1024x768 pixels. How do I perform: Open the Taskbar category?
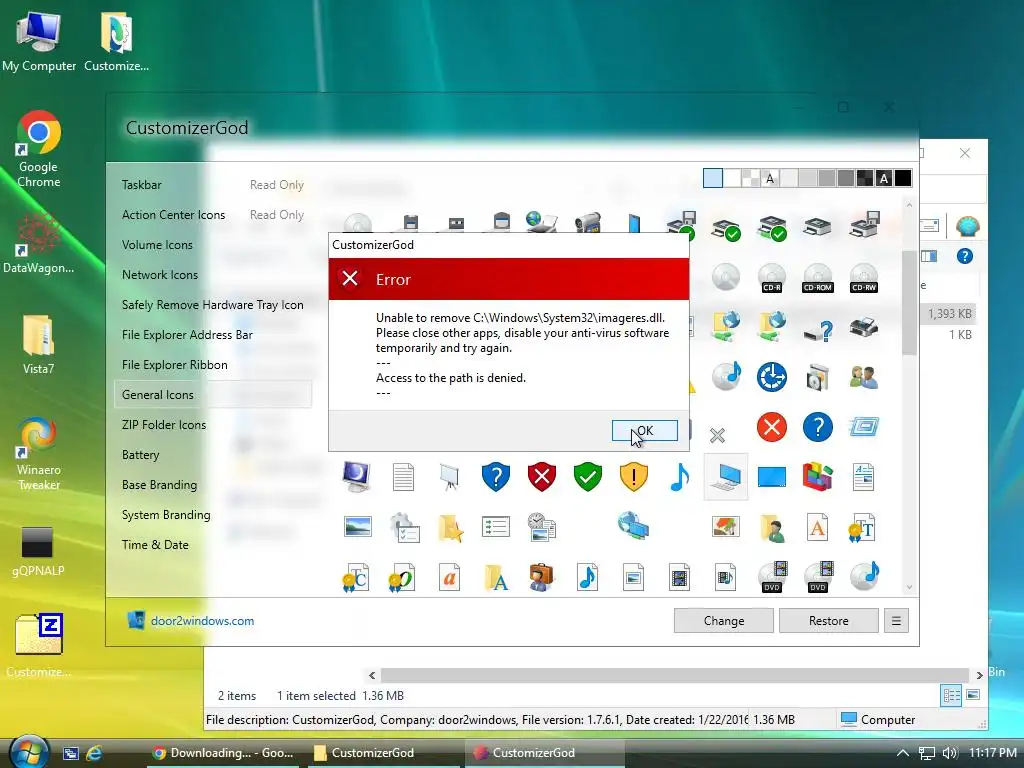(x=142, y=185)
